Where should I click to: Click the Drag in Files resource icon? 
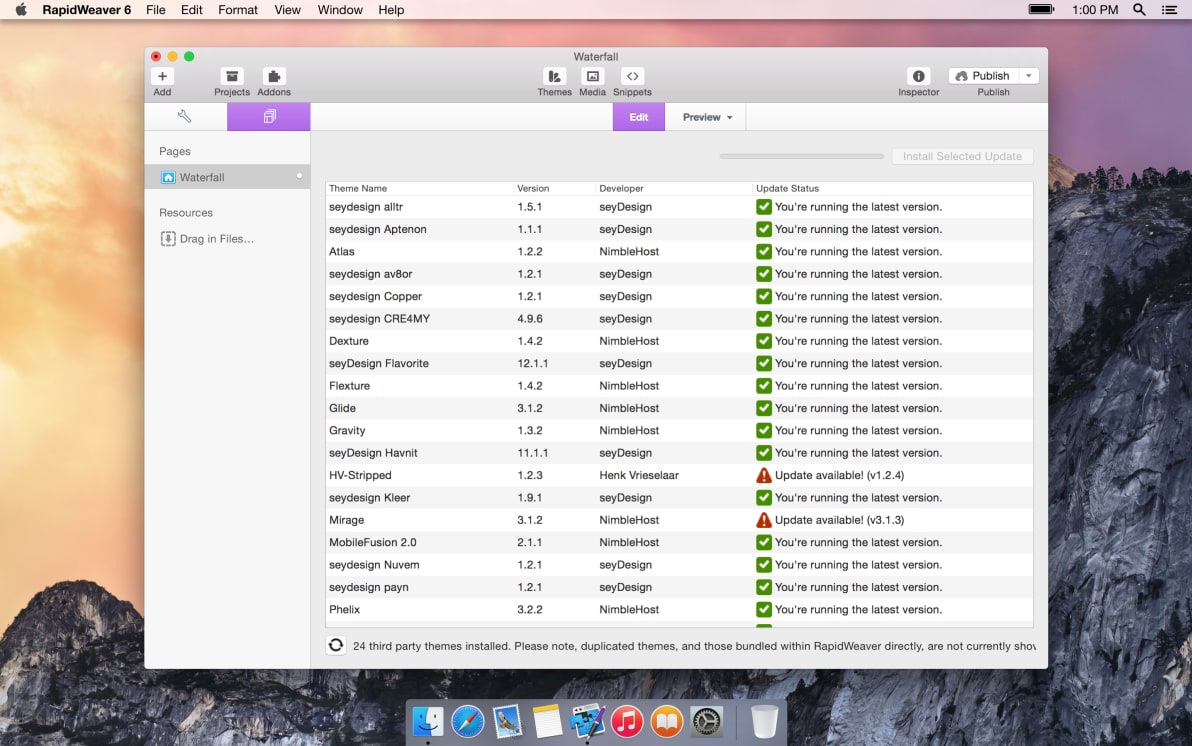click(x=168, y=239)
